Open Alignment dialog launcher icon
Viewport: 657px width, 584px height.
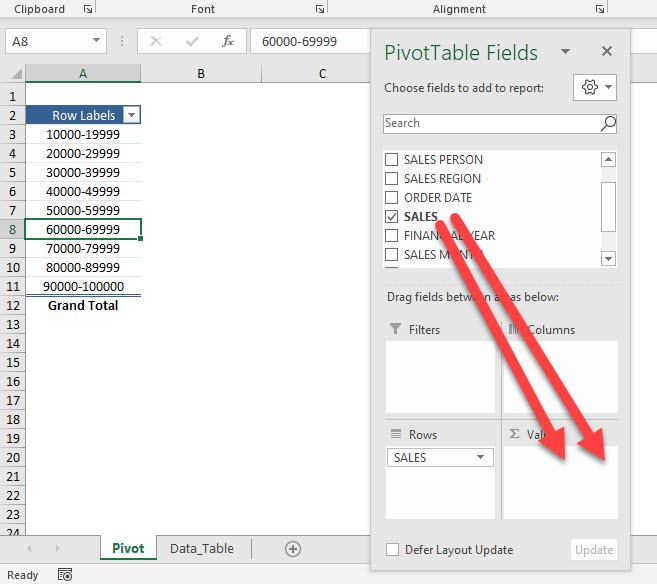(x=600, y=9)
